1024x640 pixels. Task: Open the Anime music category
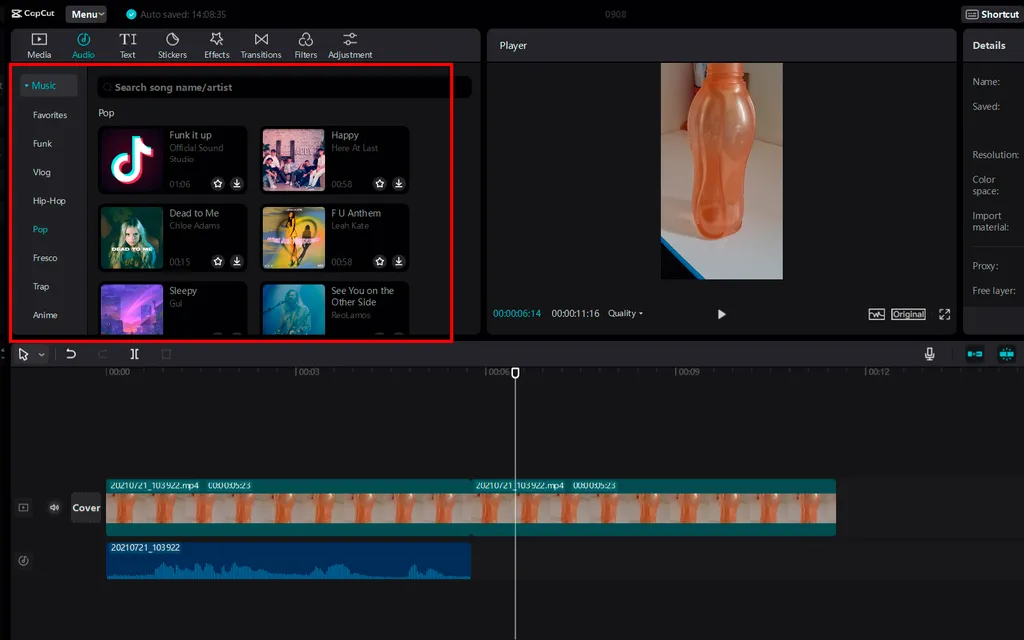[45, 315]
